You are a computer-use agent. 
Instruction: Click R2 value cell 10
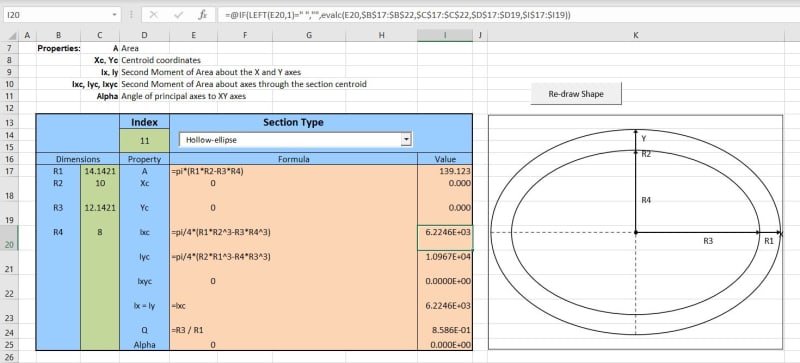[100, 183]
